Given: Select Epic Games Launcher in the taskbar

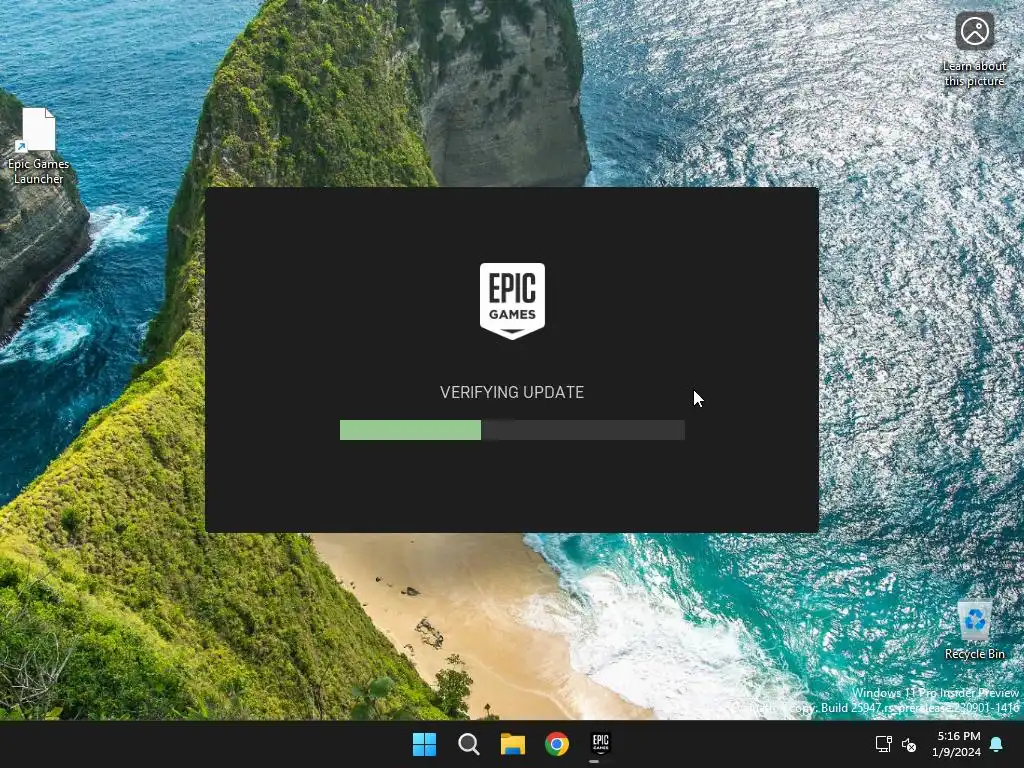Looking at the screenshot, I should point(601,744).
